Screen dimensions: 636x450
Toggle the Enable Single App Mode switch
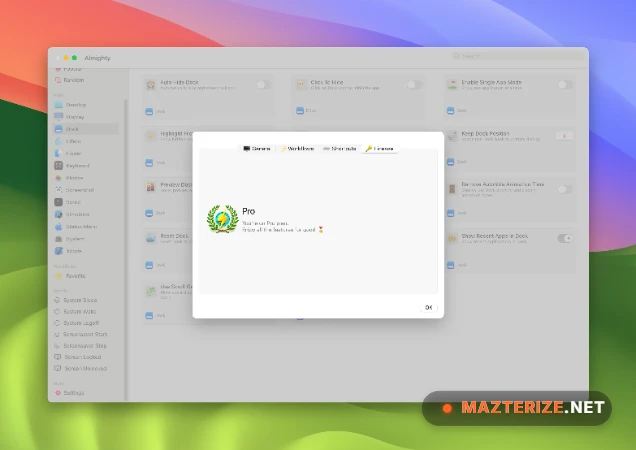(x=565, y=84)
